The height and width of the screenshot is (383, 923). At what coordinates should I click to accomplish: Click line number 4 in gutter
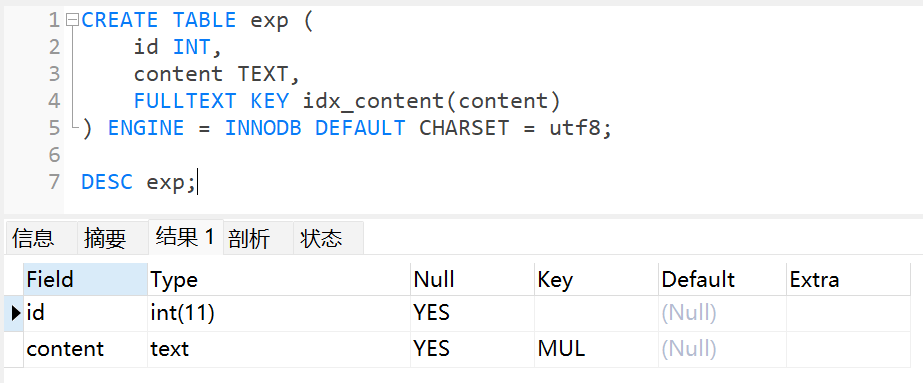point(54,101)
